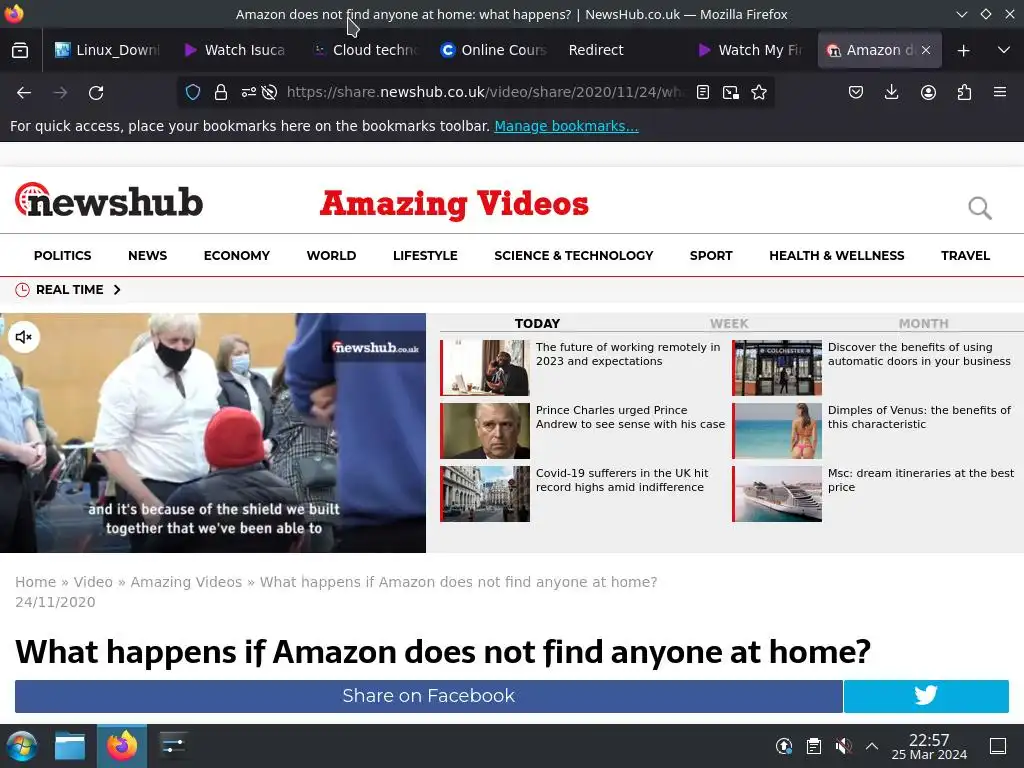This screenshot has width=1024, height=768.
Task: Click the newshub logo
Action: (109, 200)
